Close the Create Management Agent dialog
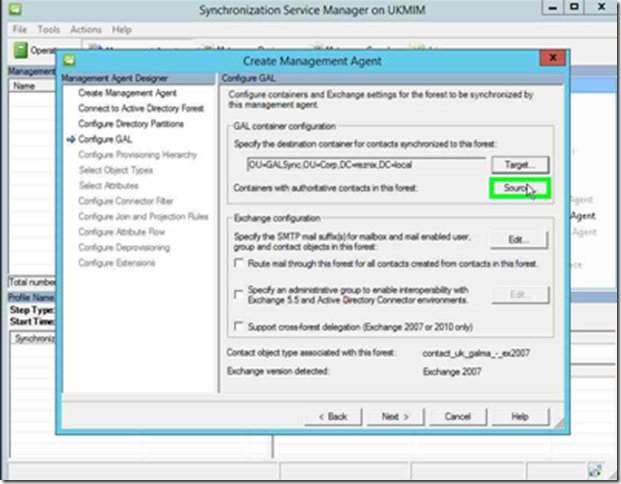 pos(553,58)
